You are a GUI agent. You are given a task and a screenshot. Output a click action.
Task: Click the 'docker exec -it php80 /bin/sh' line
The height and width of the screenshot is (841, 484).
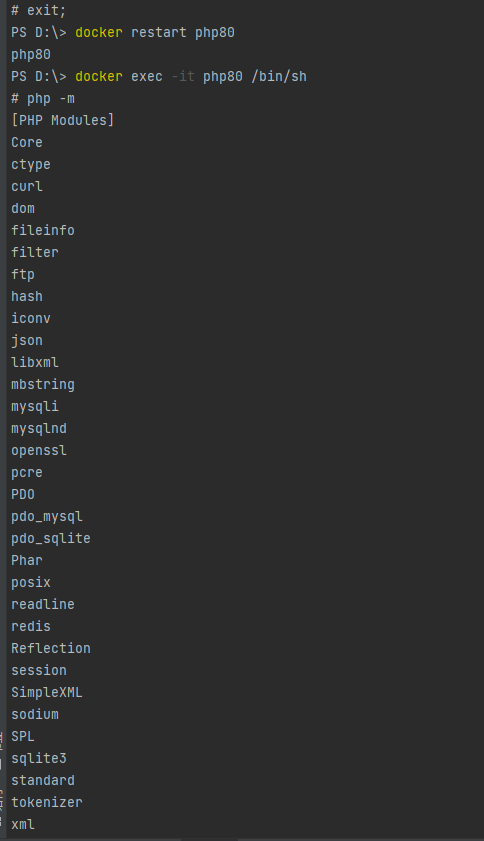[159, 77]
